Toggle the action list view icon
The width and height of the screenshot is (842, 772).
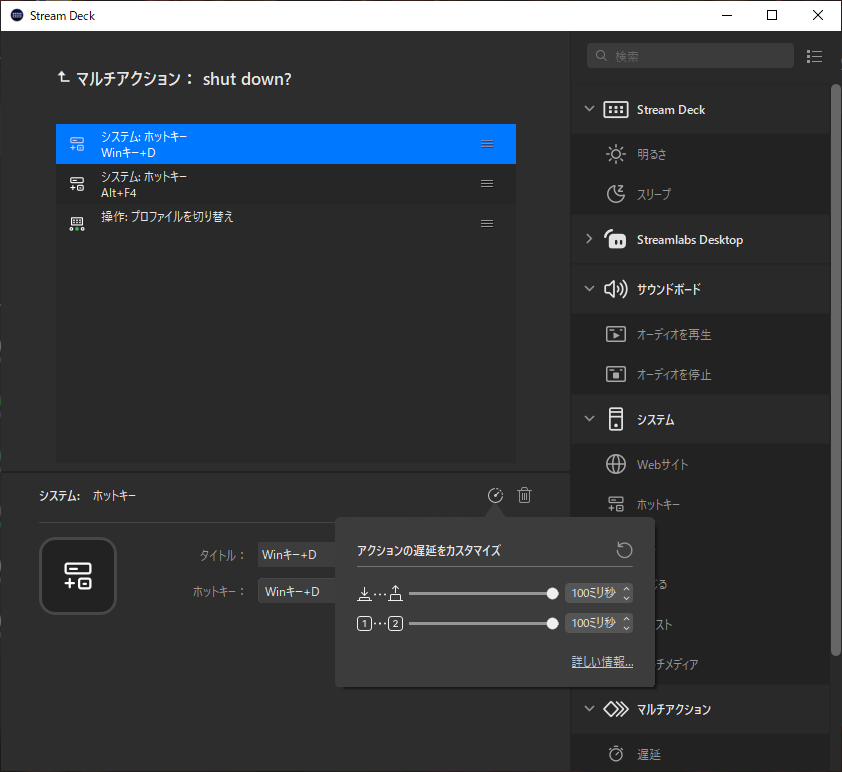(814, 56)
